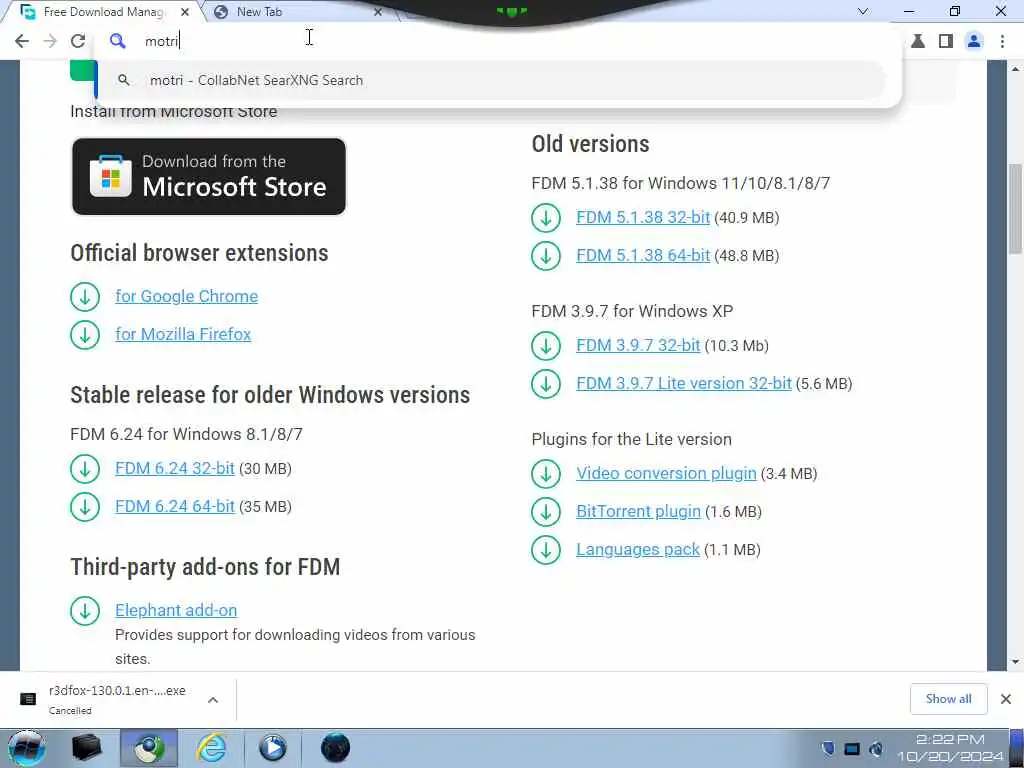Toggle the browser side panel icon
This screenshot has width=1024, height=768.
945,41
